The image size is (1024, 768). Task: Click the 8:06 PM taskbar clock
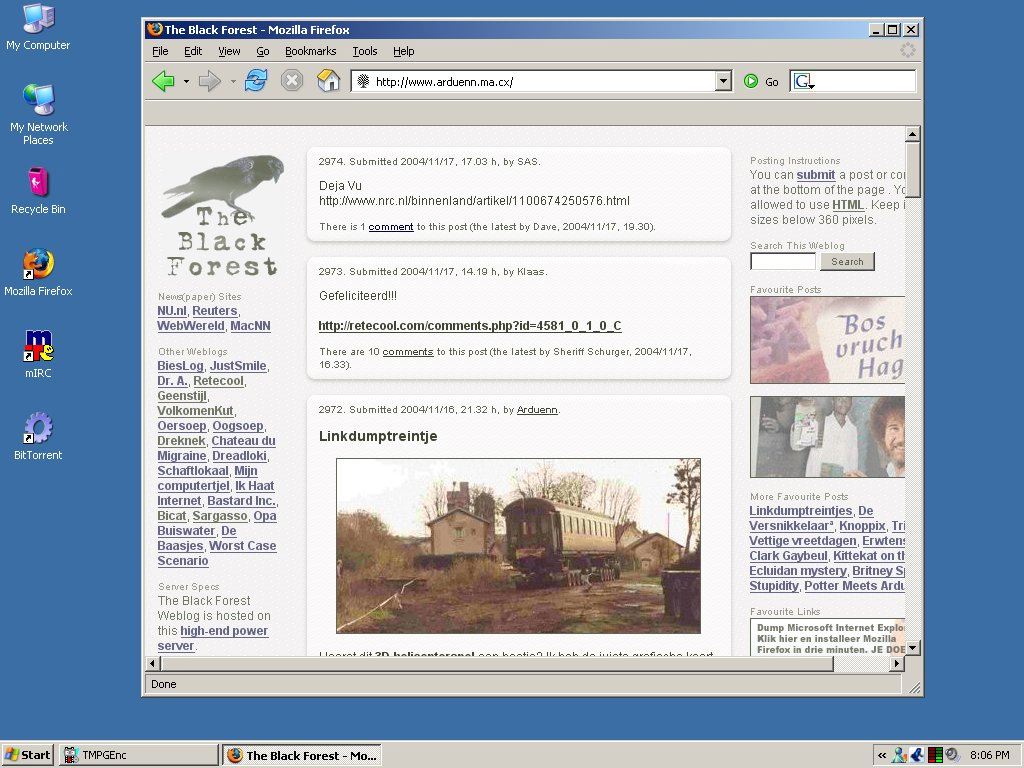[989, 755]
